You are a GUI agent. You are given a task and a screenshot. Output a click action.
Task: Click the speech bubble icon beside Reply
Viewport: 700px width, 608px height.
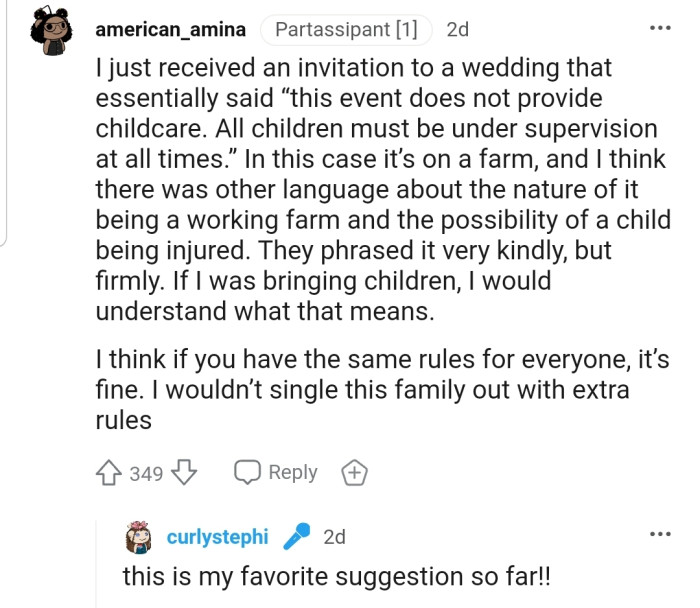click(247, 473)
